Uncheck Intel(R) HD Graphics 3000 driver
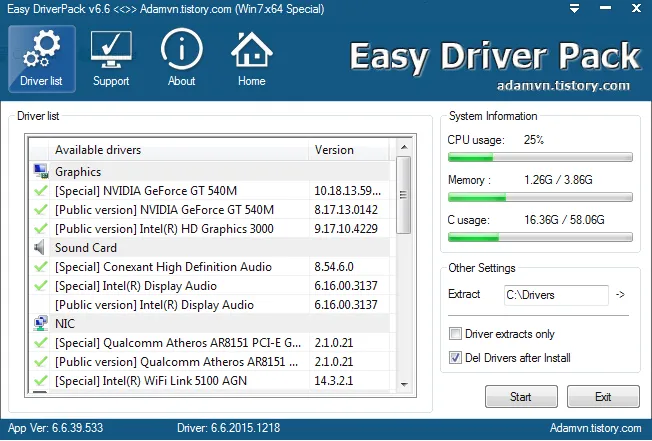The height and width of the screenshot is (441, 652). pyautogui.click(x=40, y=229)
